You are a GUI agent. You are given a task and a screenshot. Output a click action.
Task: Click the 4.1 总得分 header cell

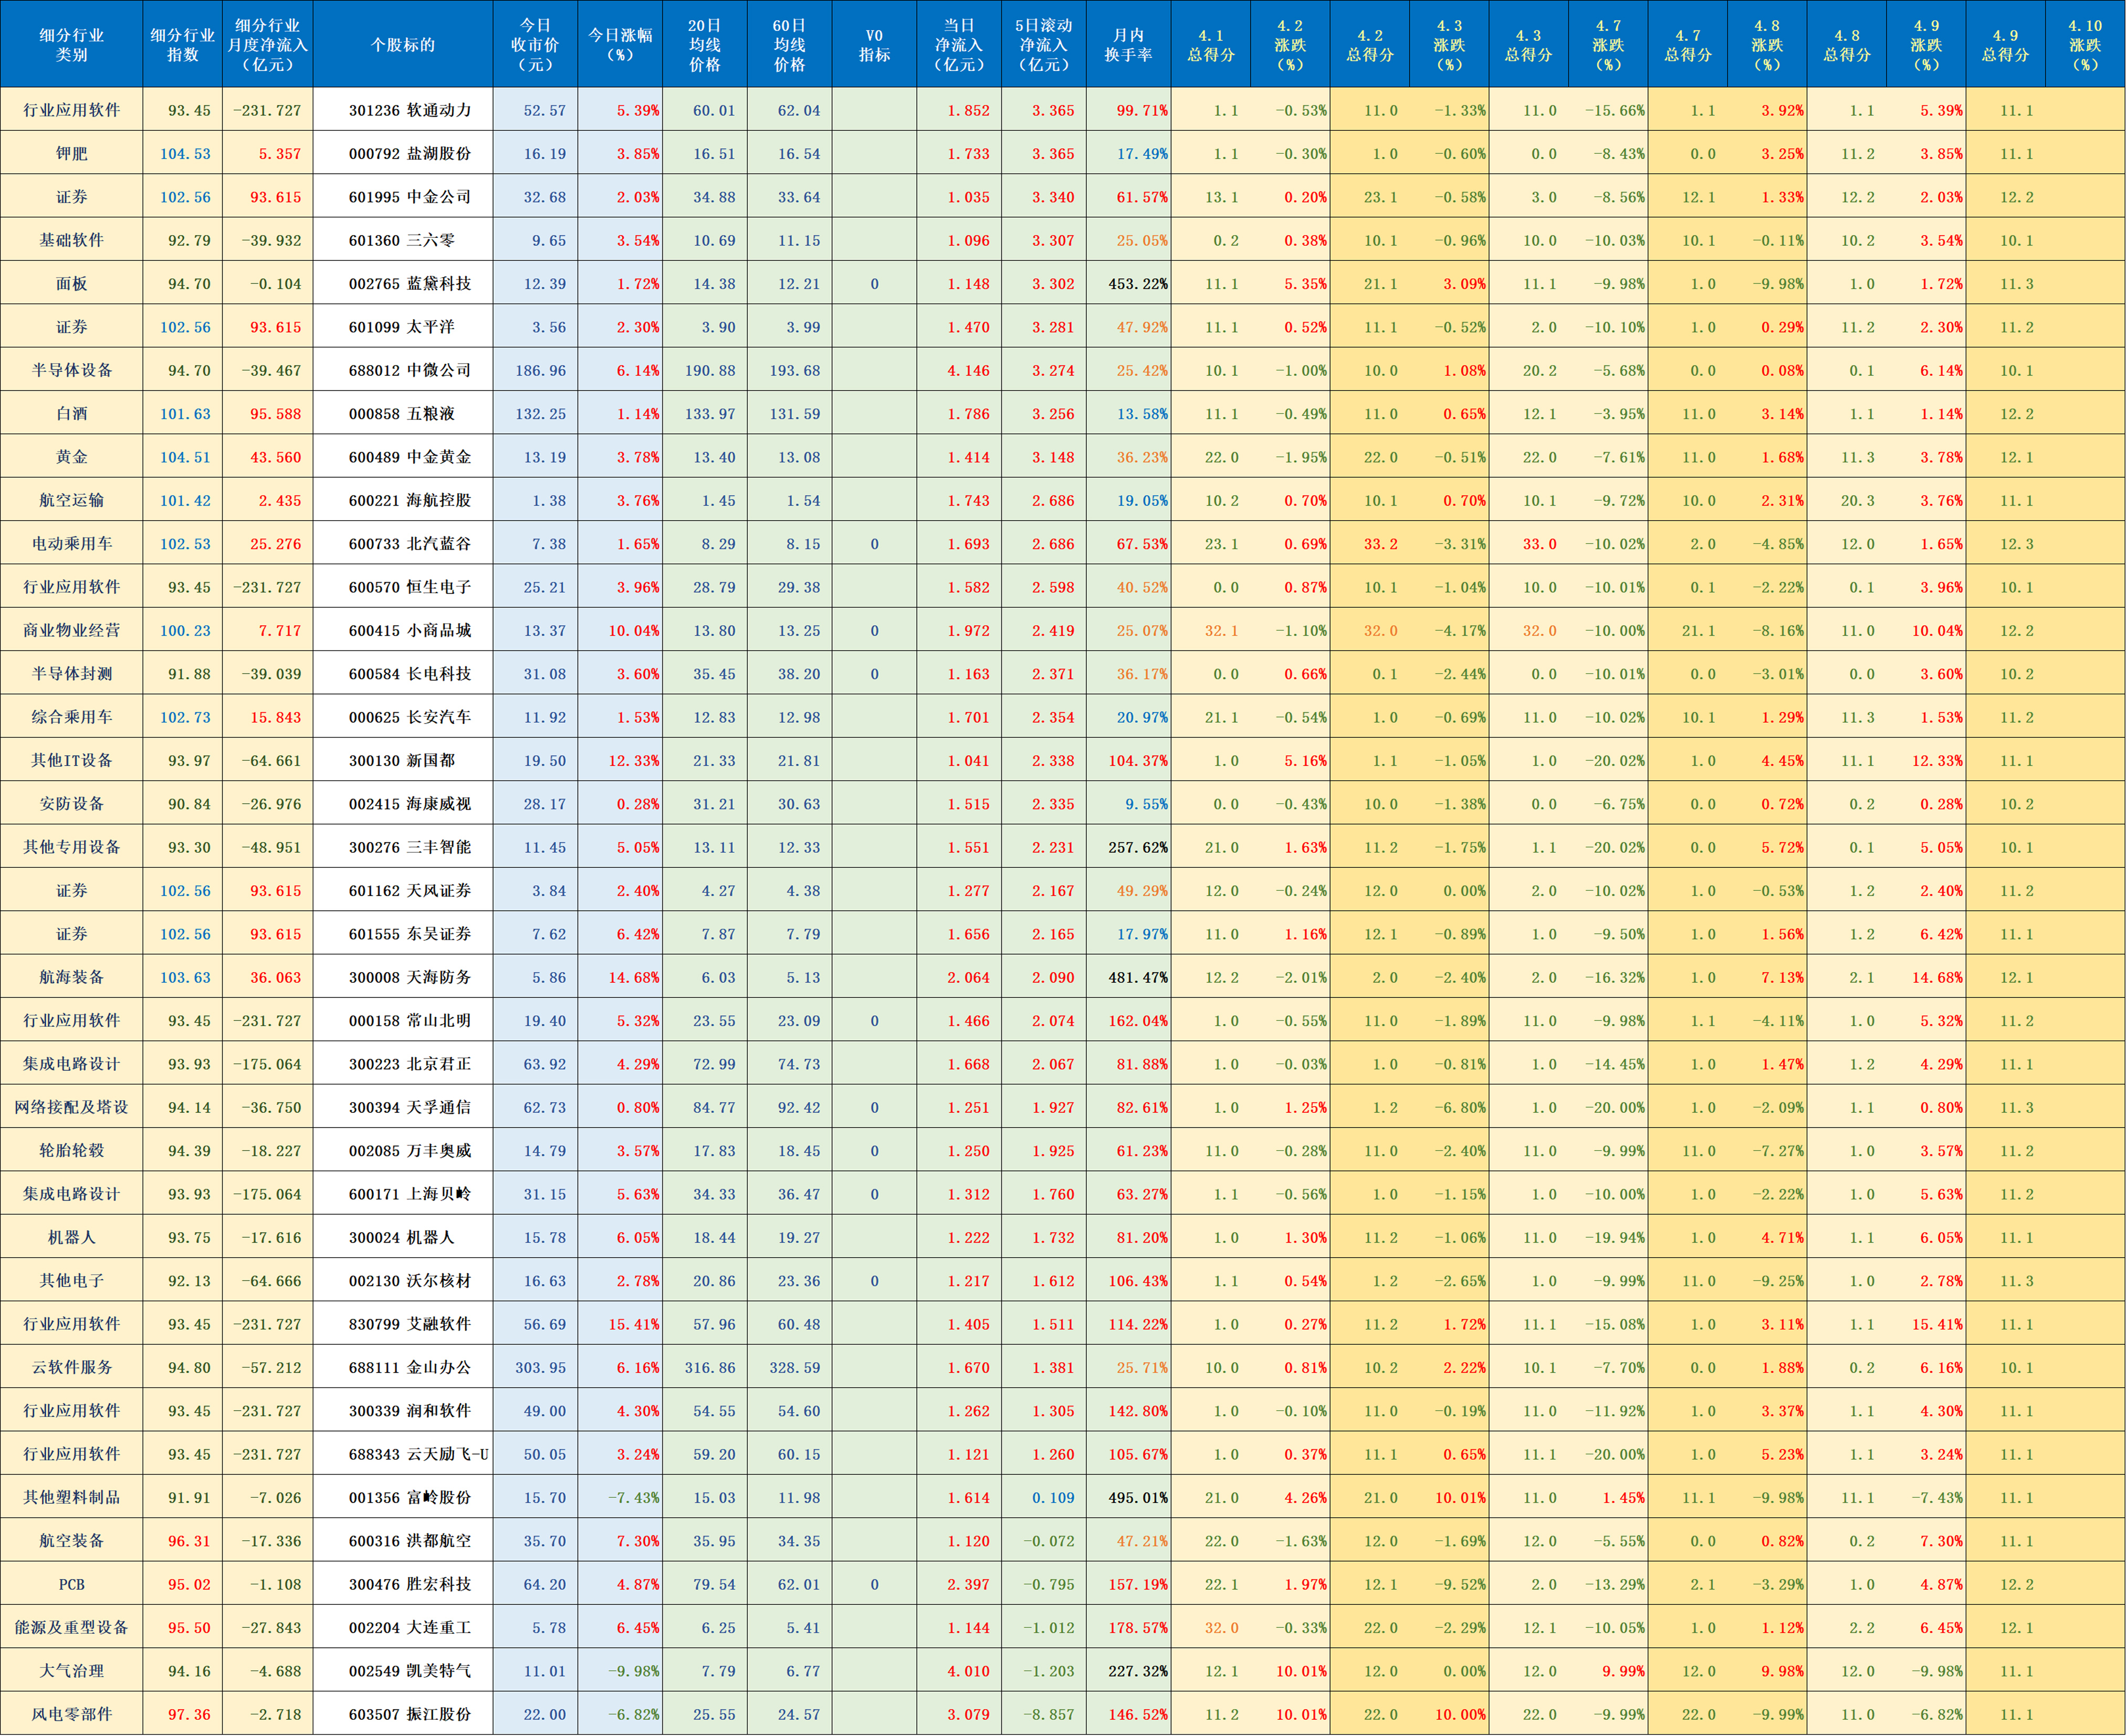coord(1211,44)
